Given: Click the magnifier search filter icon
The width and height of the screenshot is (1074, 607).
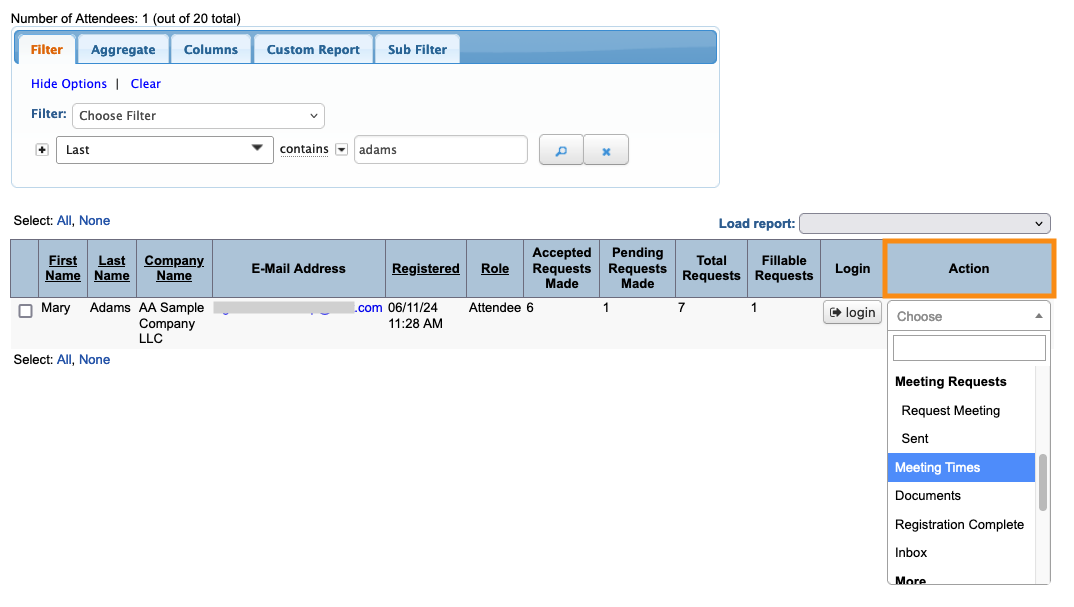Looking at the screenshot, I should (561, 150).
